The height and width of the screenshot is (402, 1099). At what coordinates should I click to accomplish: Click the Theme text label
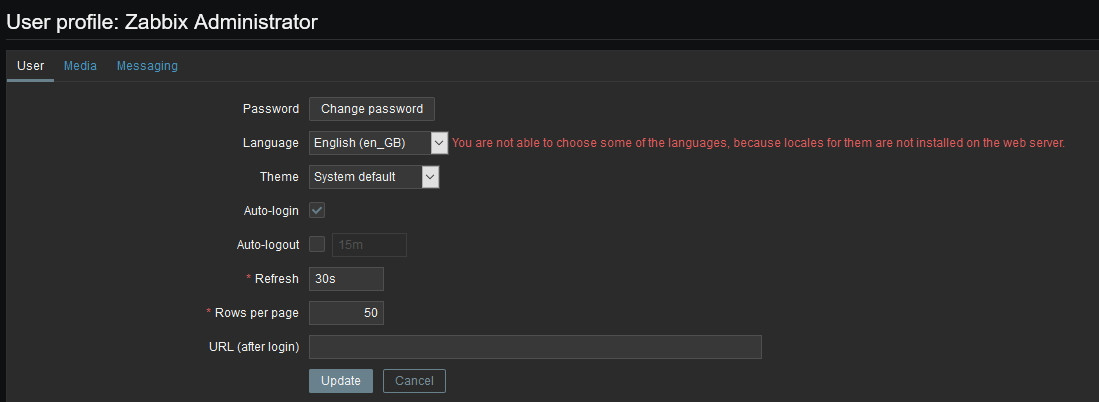click(x=279, y=177)
